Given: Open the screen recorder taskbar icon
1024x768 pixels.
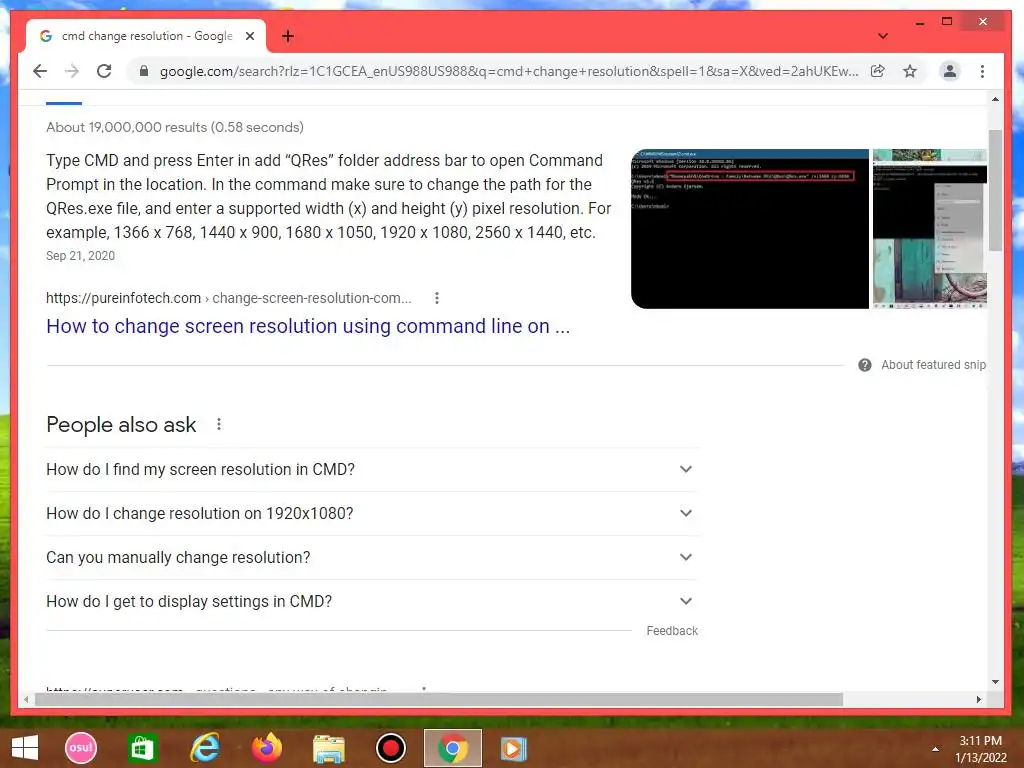Looking at the screenshot, I should click(x=391, y=748).
